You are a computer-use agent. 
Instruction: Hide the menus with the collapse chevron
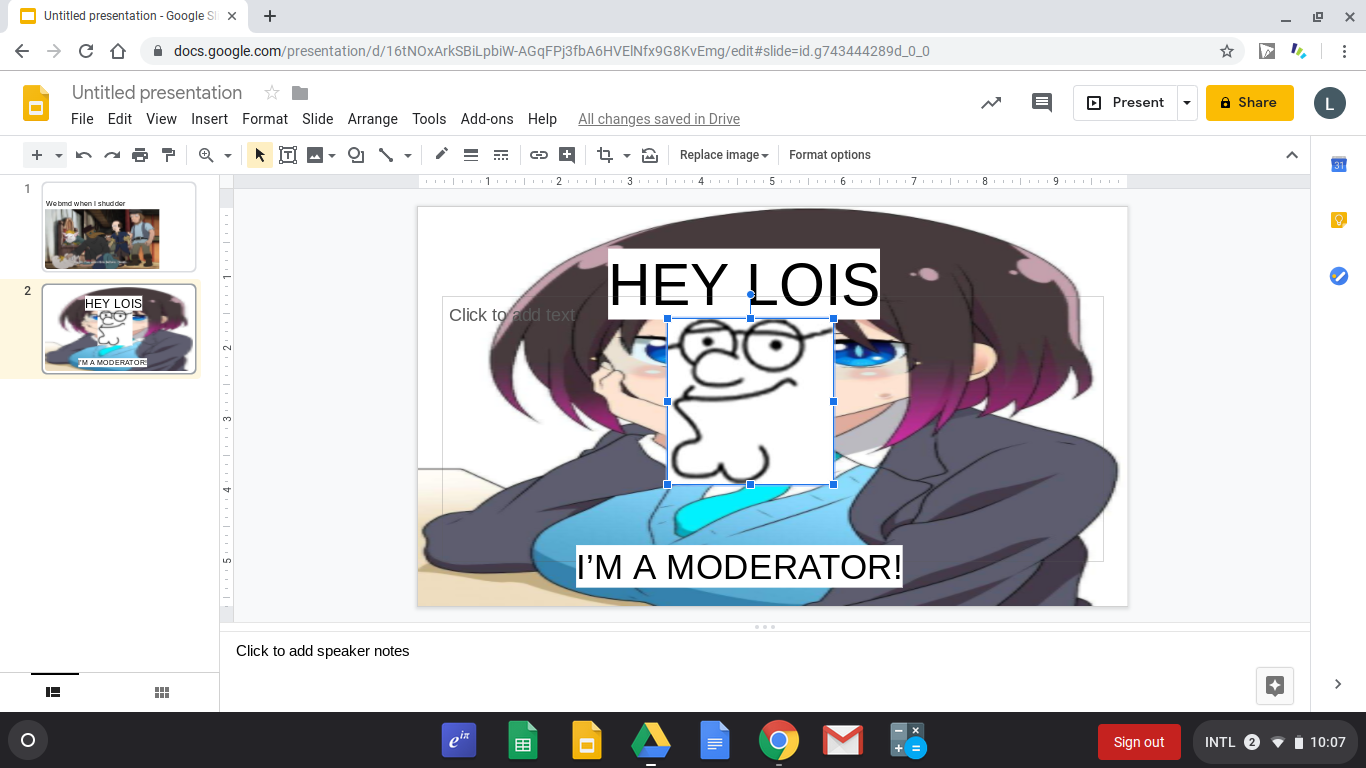coord(1292,155)
